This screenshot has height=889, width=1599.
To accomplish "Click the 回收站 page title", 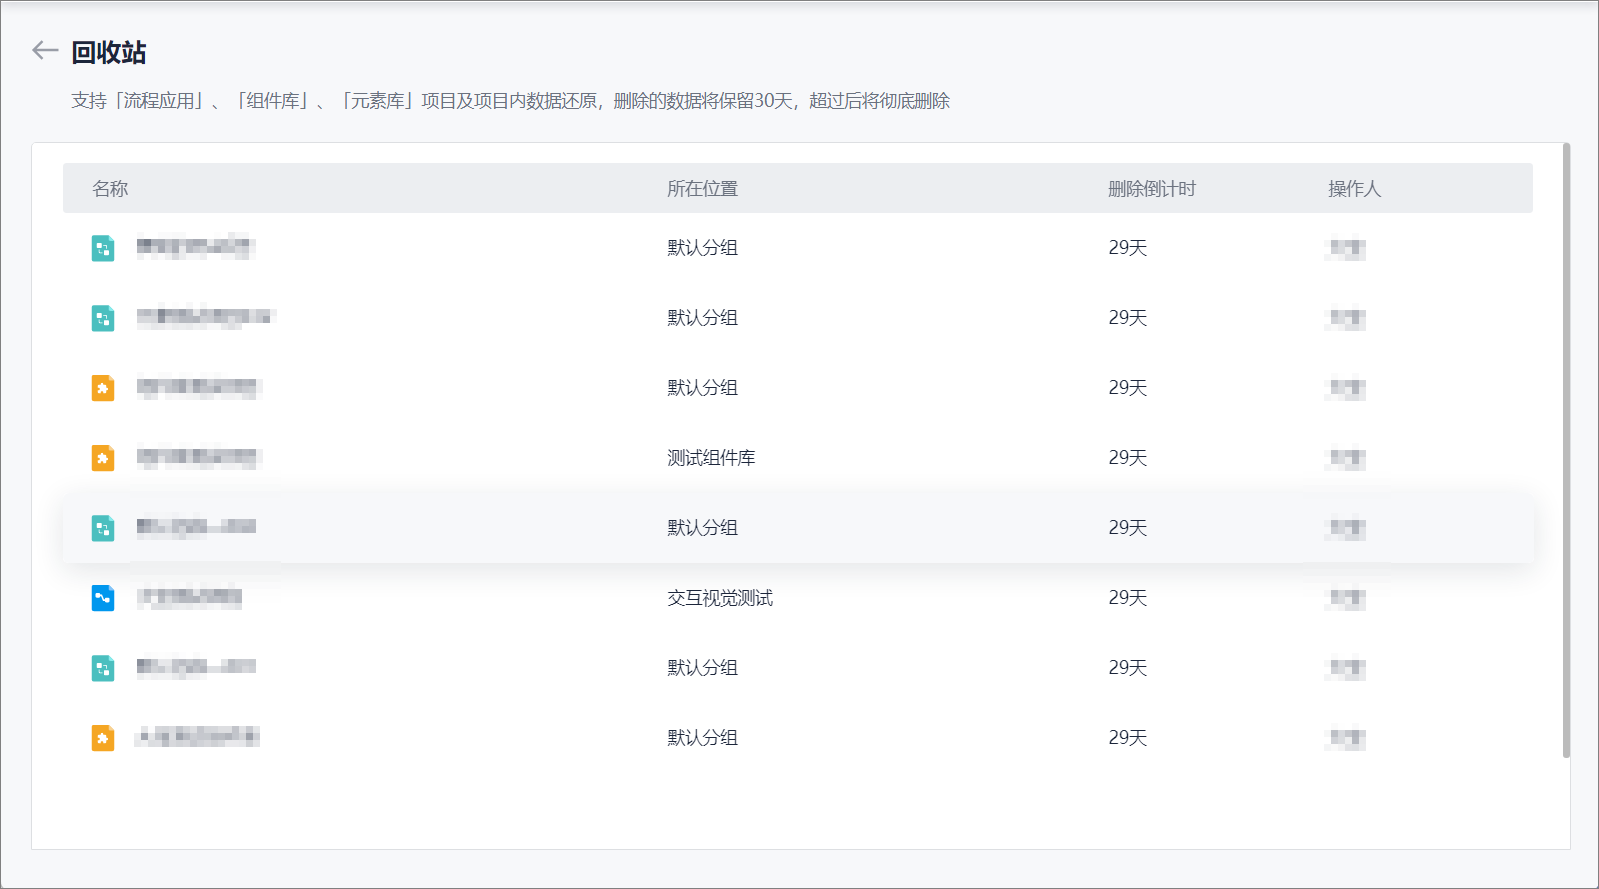I will [x=109, y=52].
